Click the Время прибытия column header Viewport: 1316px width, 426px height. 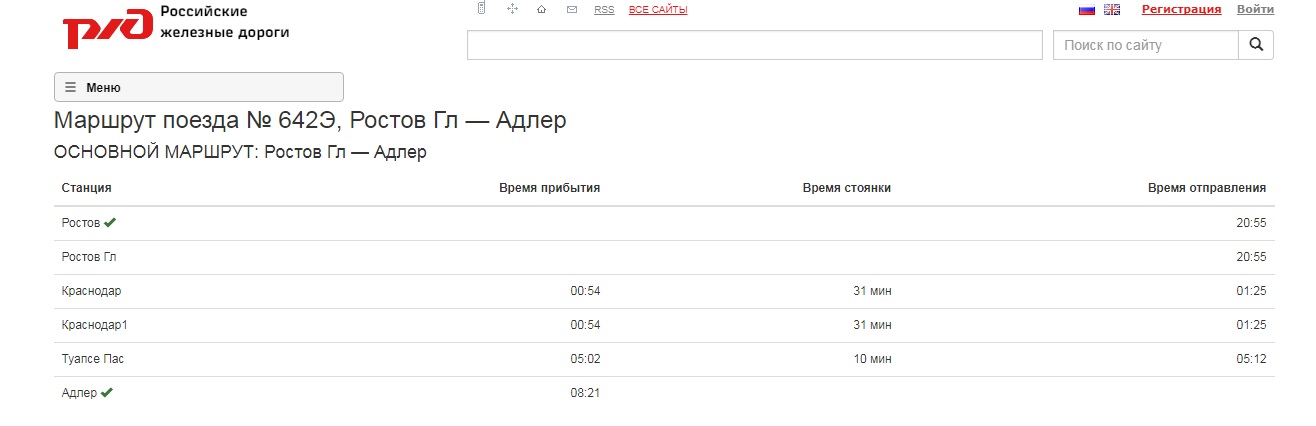(x=549, y=188)
